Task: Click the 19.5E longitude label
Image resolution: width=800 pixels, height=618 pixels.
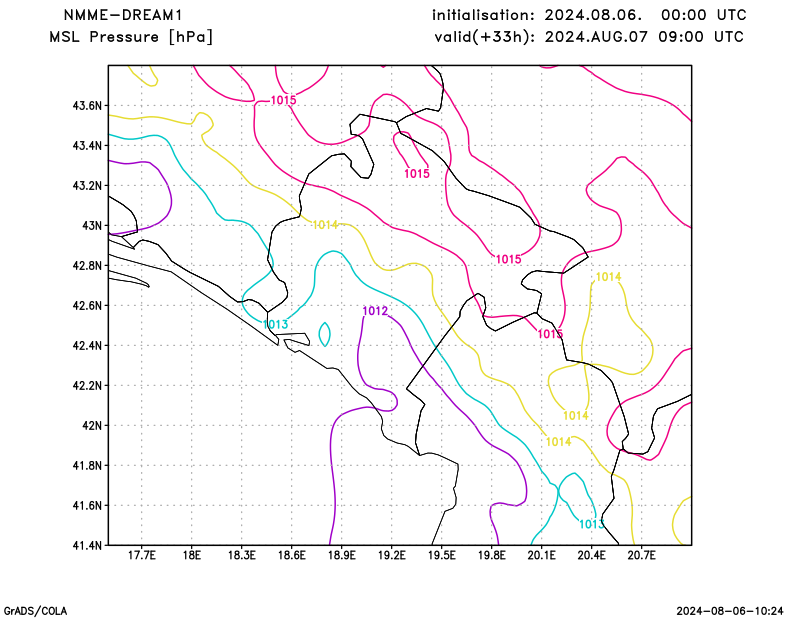Action: pos(442,555)
